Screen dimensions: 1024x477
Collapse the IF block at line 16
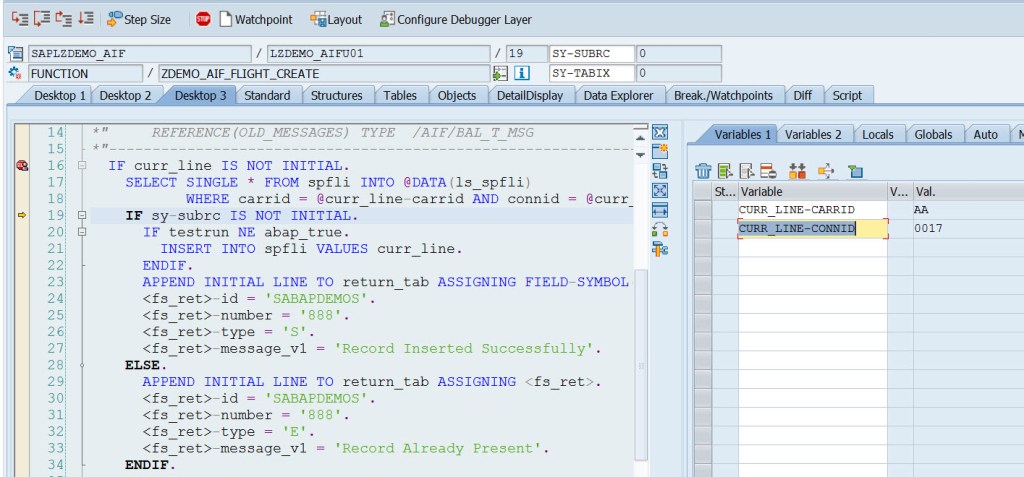pyautogui.click(x=82, y=166)
